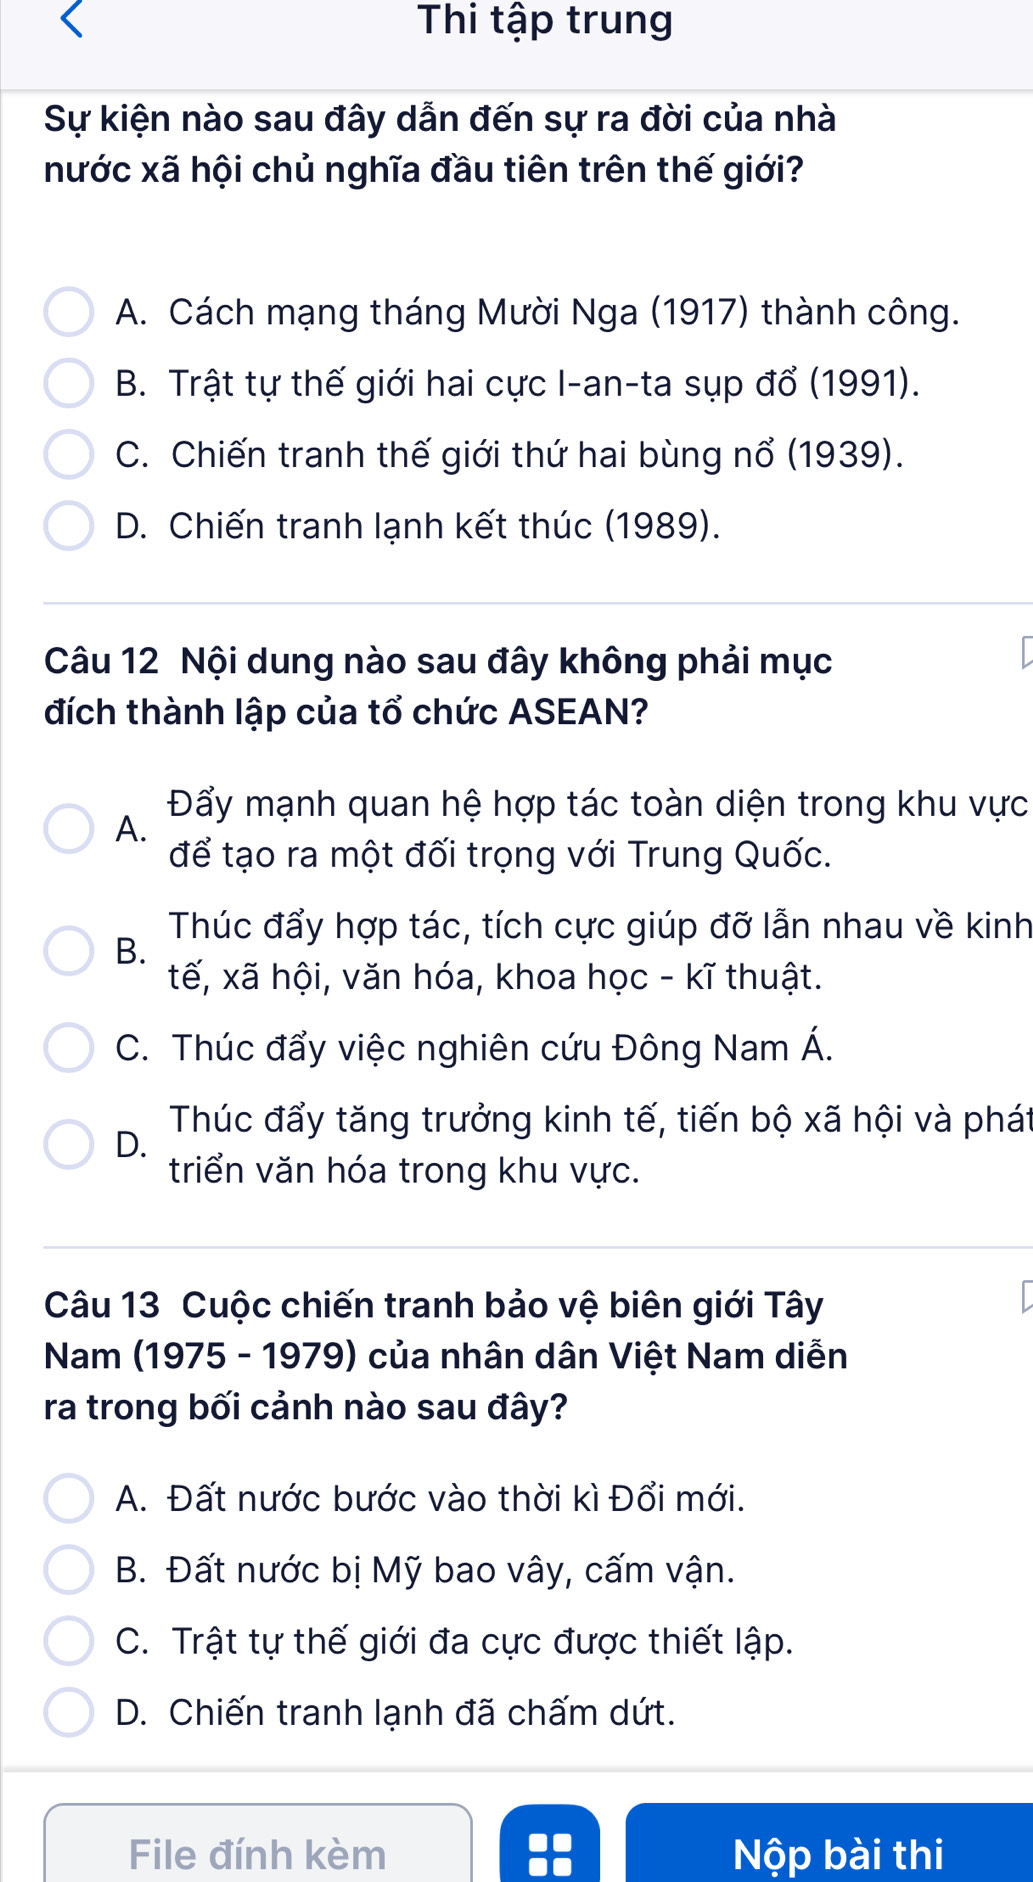
Task: Tap the back arrow icon
Action: [x=71, y=19]
